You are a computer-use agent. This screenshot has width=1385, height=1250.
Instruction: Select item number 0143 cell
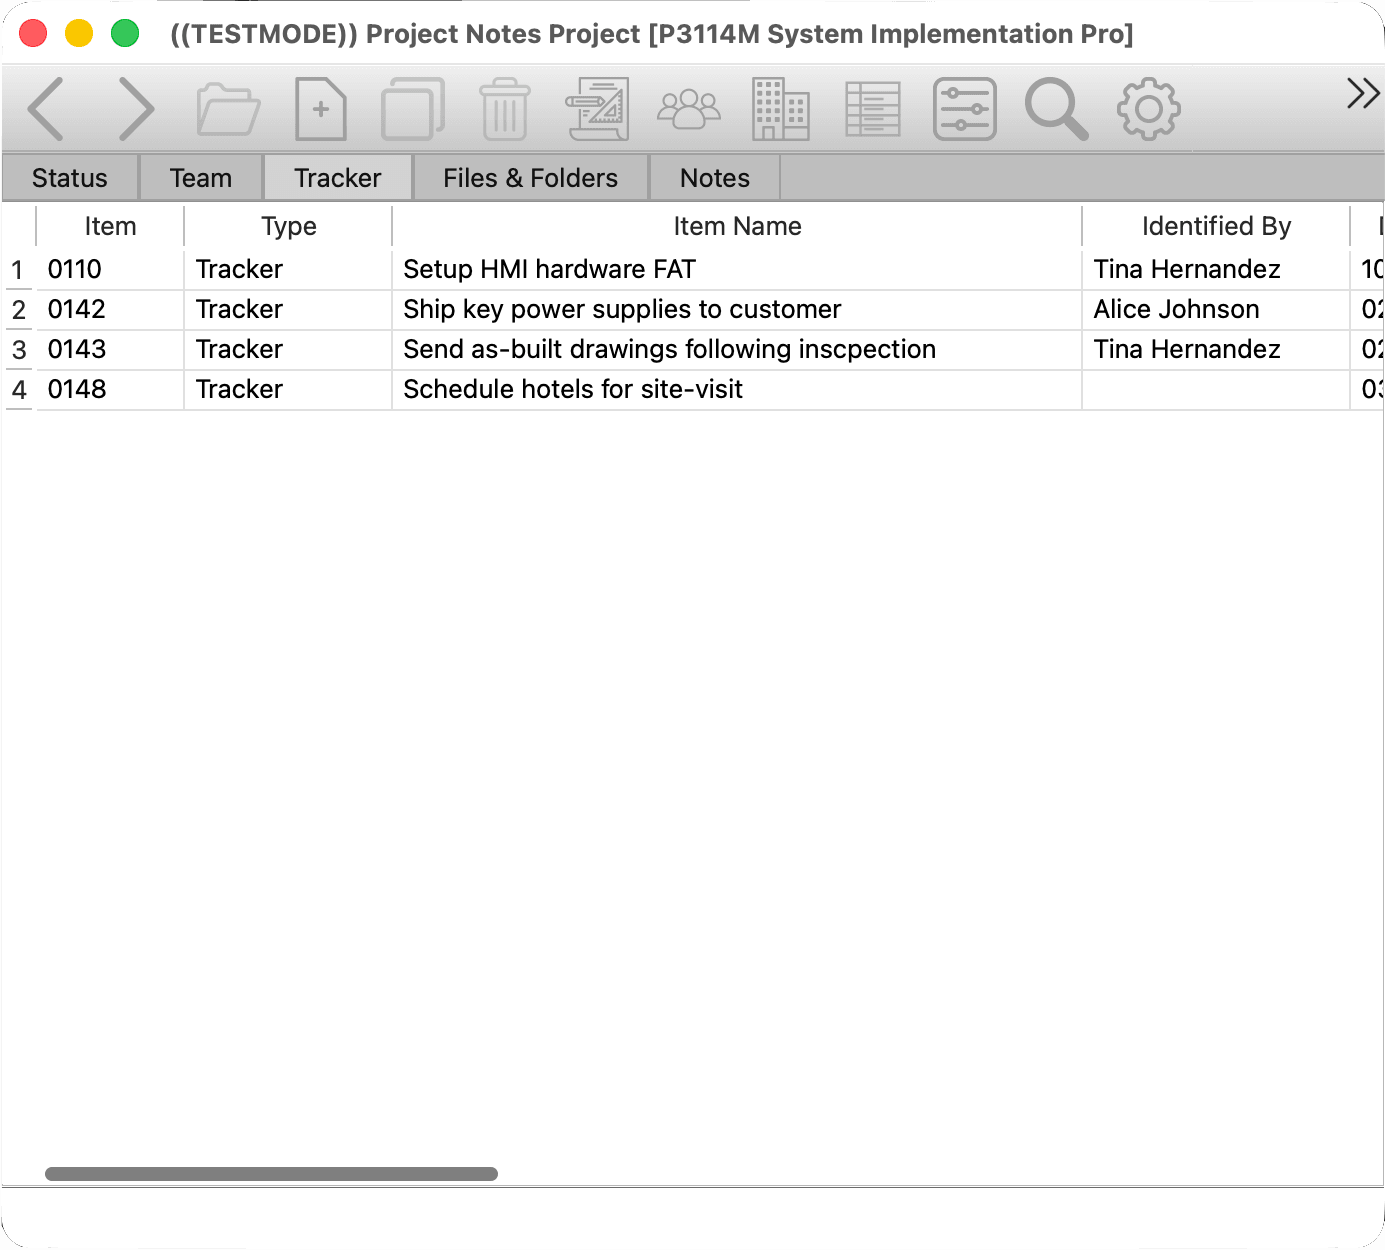110,350
